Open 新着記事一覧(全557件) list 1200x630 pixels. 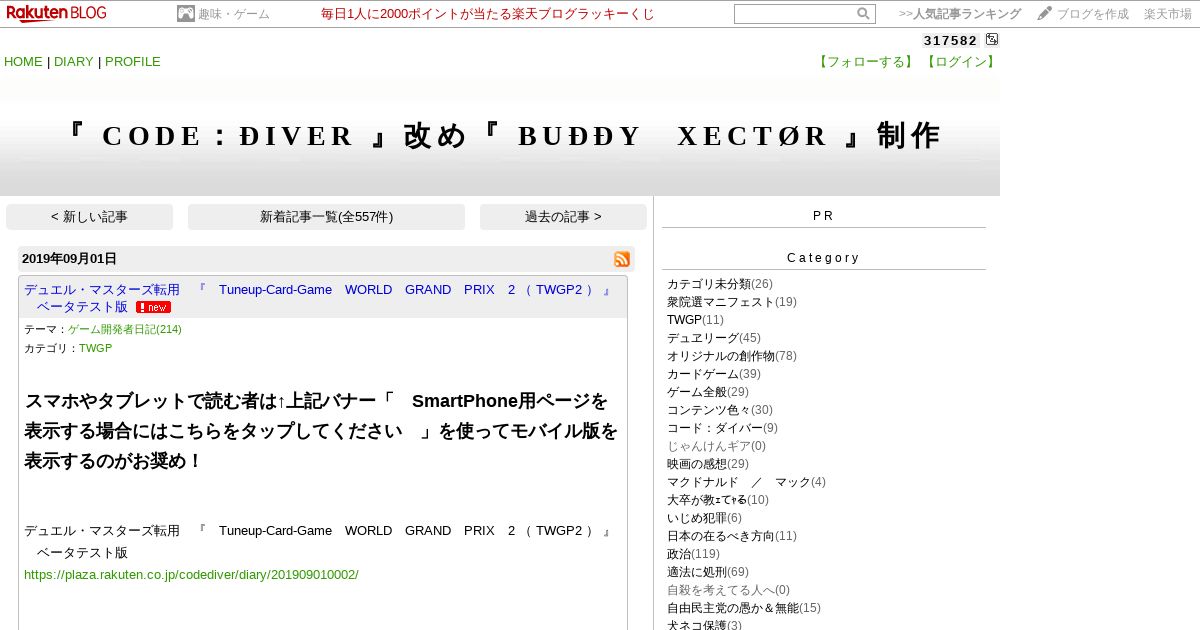point(326,217)
